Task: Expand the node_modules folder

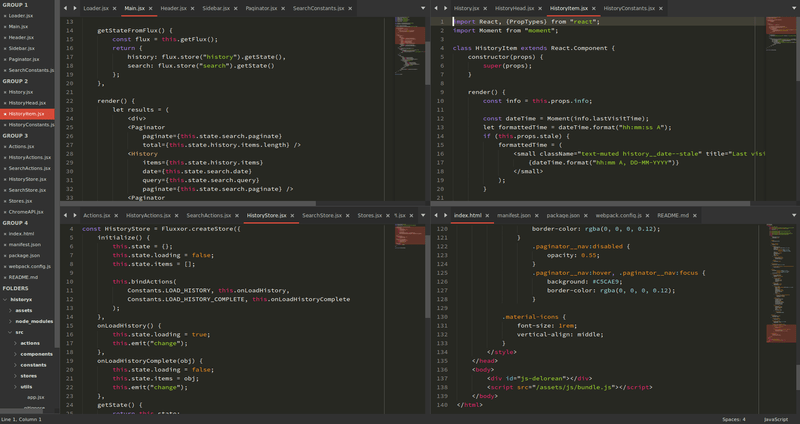Action: tap(11, 321)
